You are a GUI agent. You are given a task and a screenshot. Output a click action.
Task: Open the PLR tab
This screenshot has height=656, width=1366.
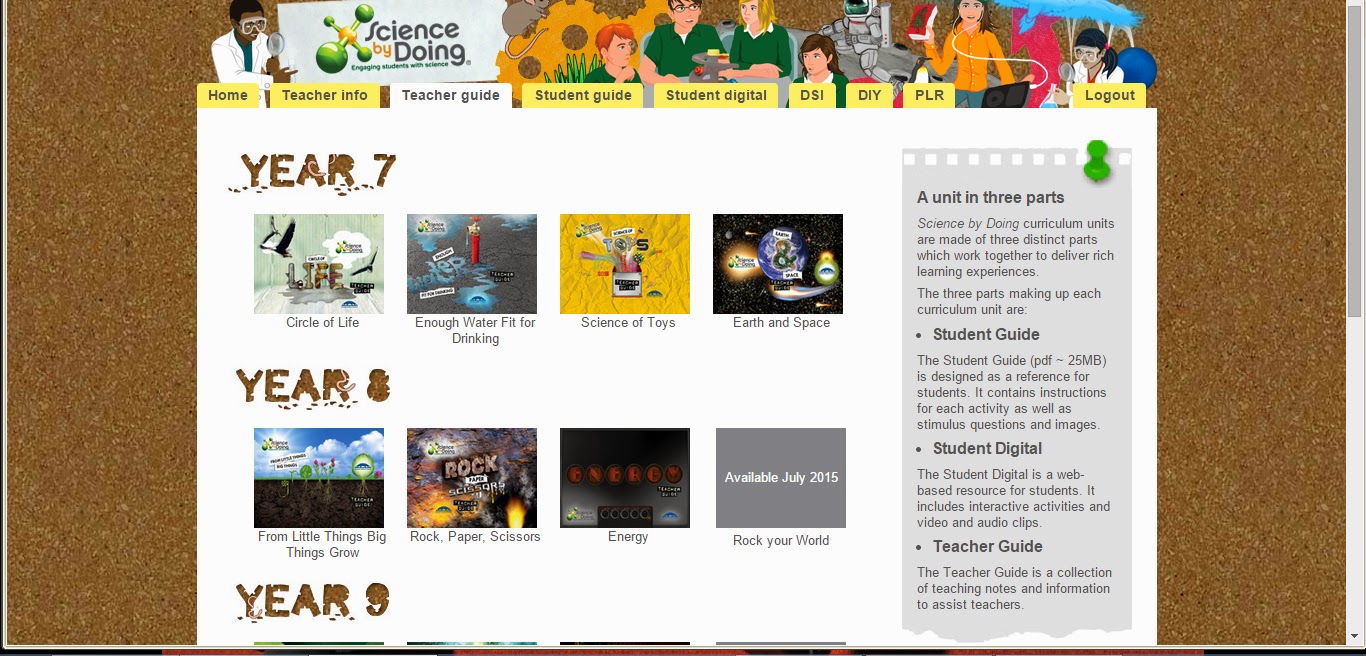tap(929, 96)
